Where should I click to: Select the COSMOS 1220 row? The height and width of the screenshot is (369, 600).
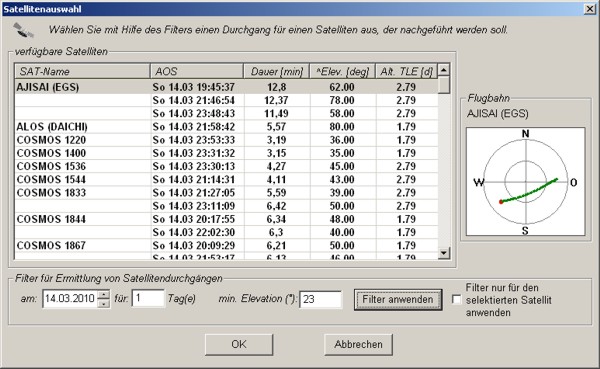[x=227, y=140]
